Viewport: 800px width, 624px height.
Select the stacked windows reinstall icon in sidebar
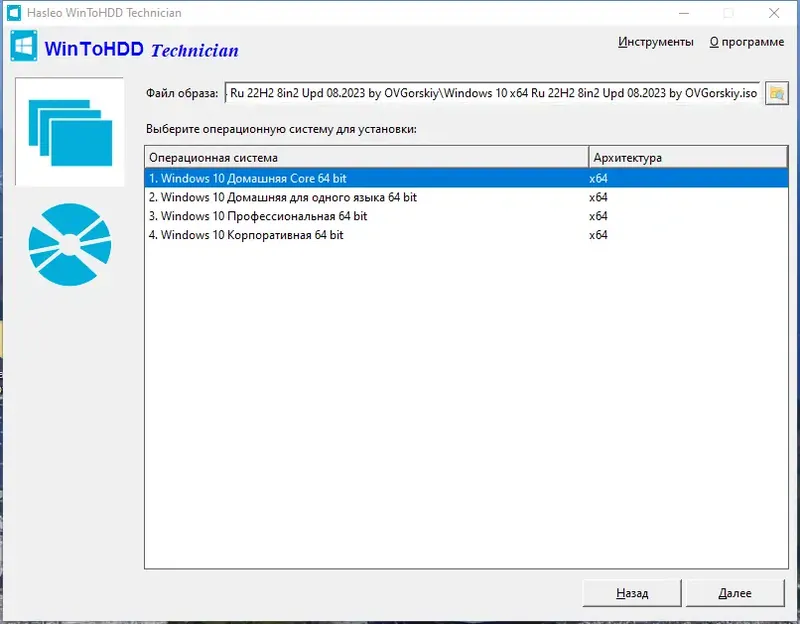coord(70,132)
